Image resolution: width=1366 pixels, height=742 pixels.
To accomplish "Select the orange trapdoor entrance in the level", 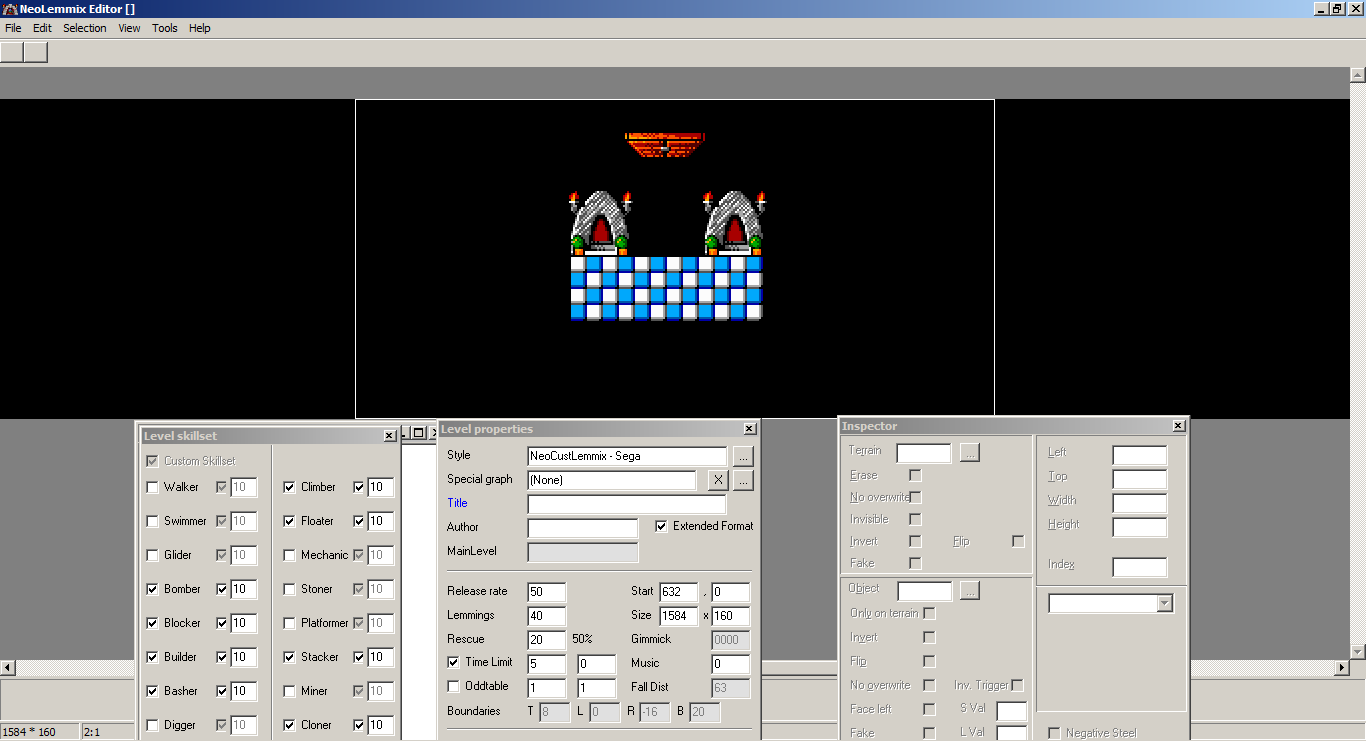I will [665, 145].
